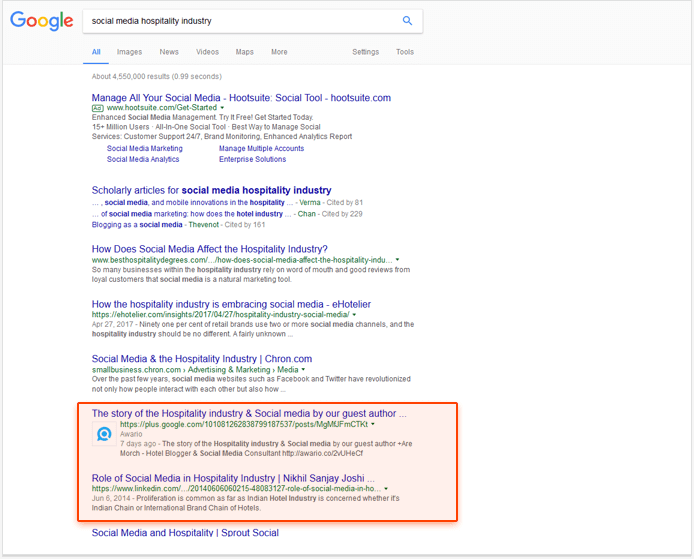The image size is (694, 559).
Task: Open the Chan hotel industry scholarly article
Action: [192, 214]
